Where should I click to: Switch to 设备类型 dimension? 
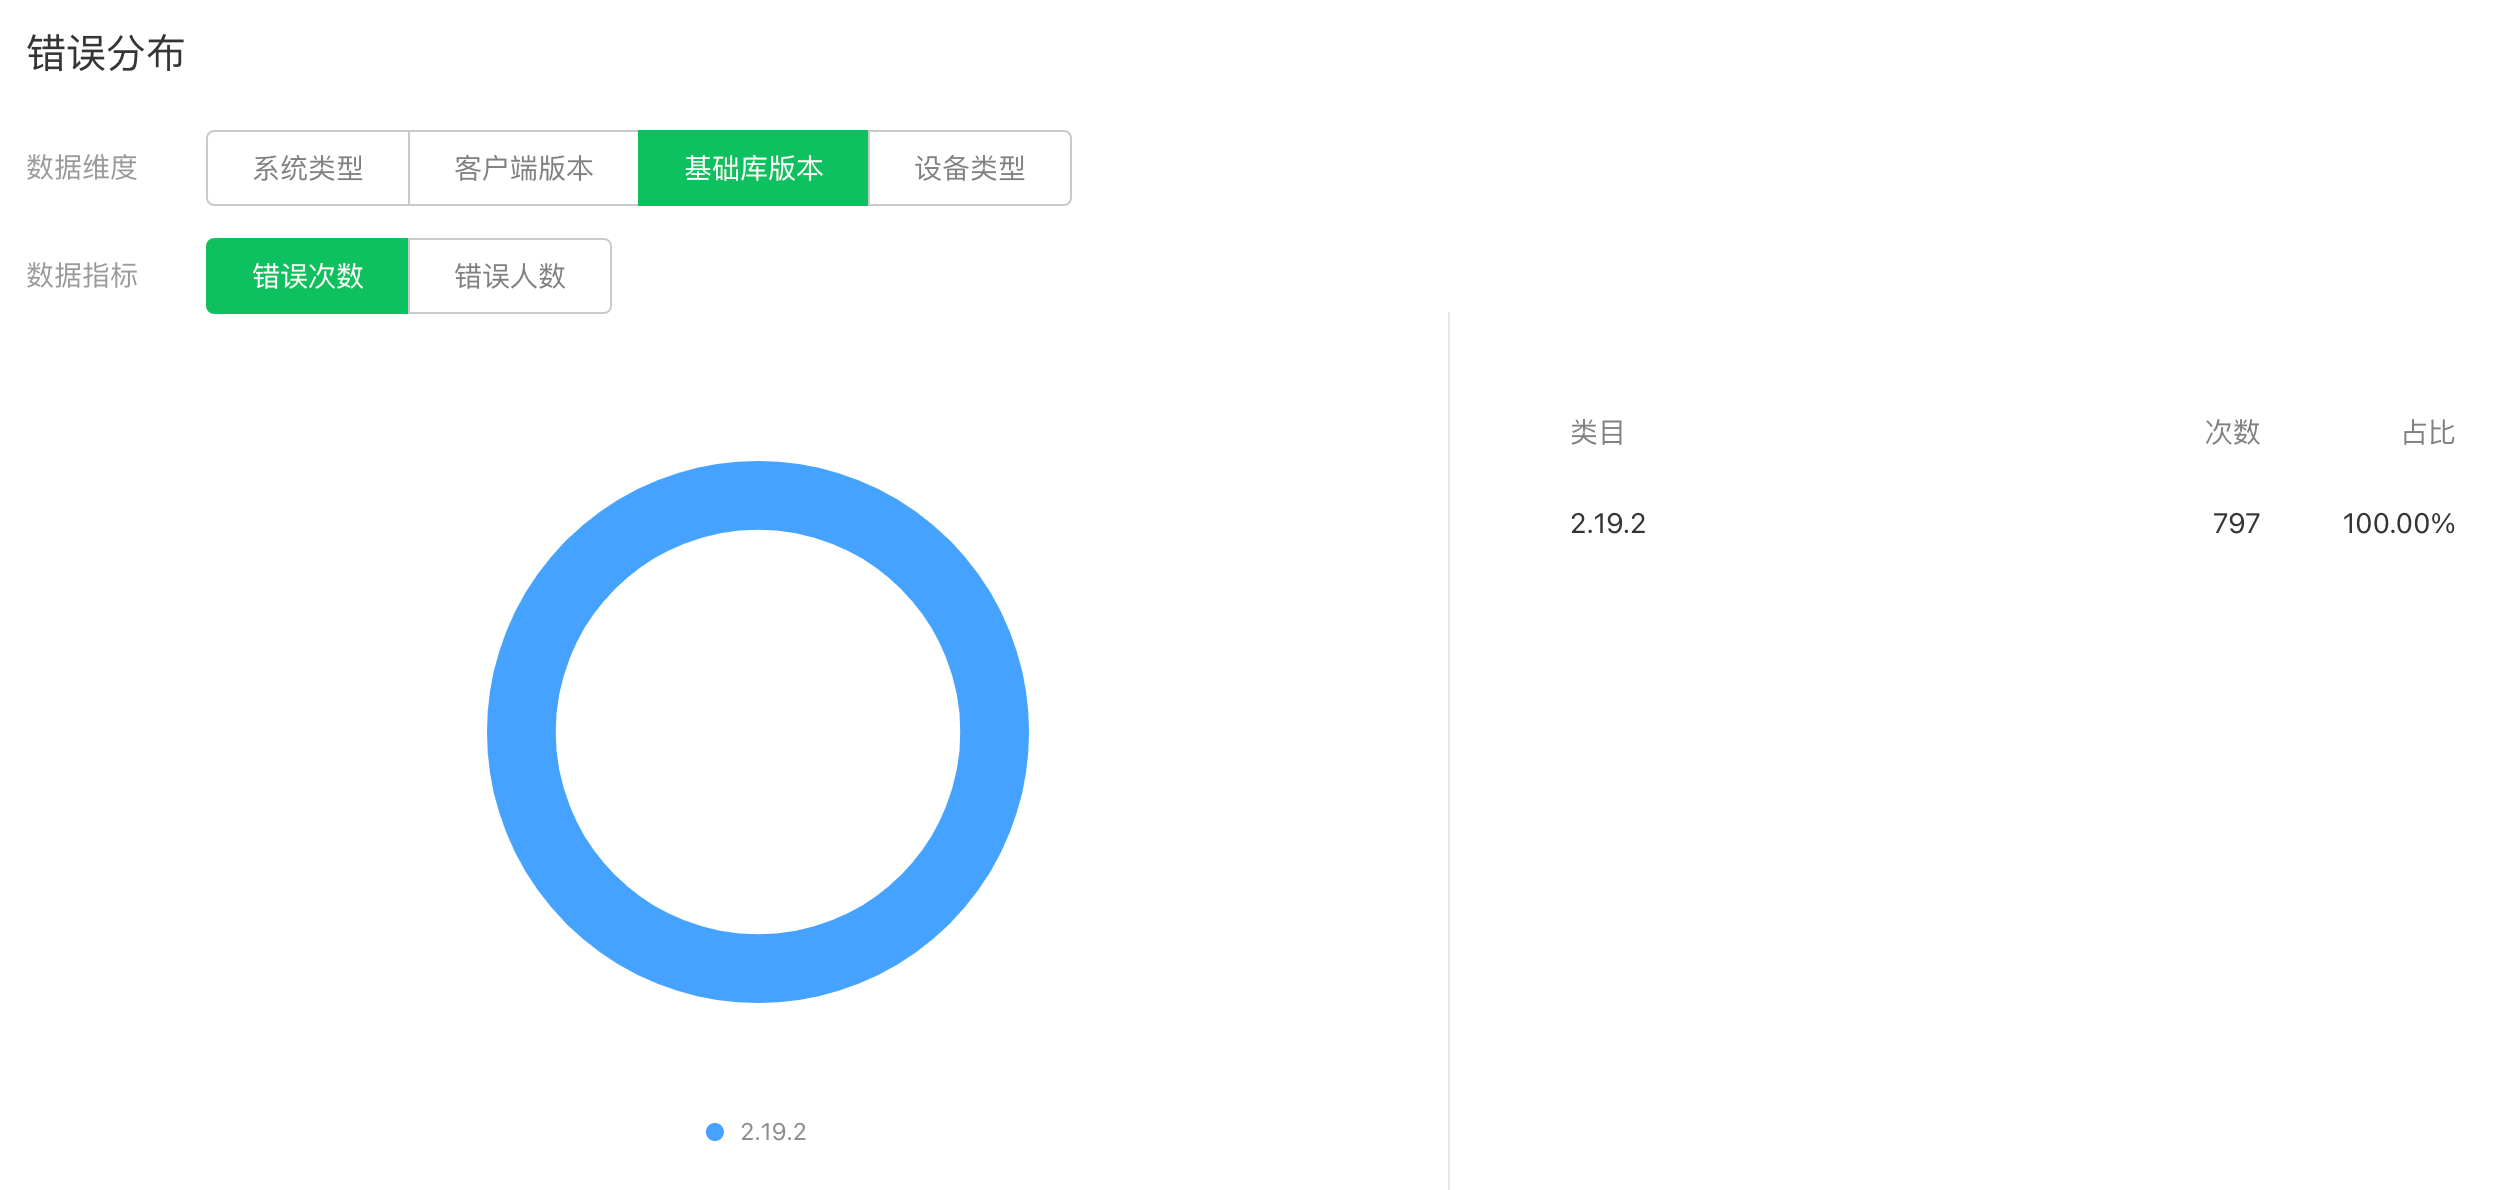coord(969,168)
